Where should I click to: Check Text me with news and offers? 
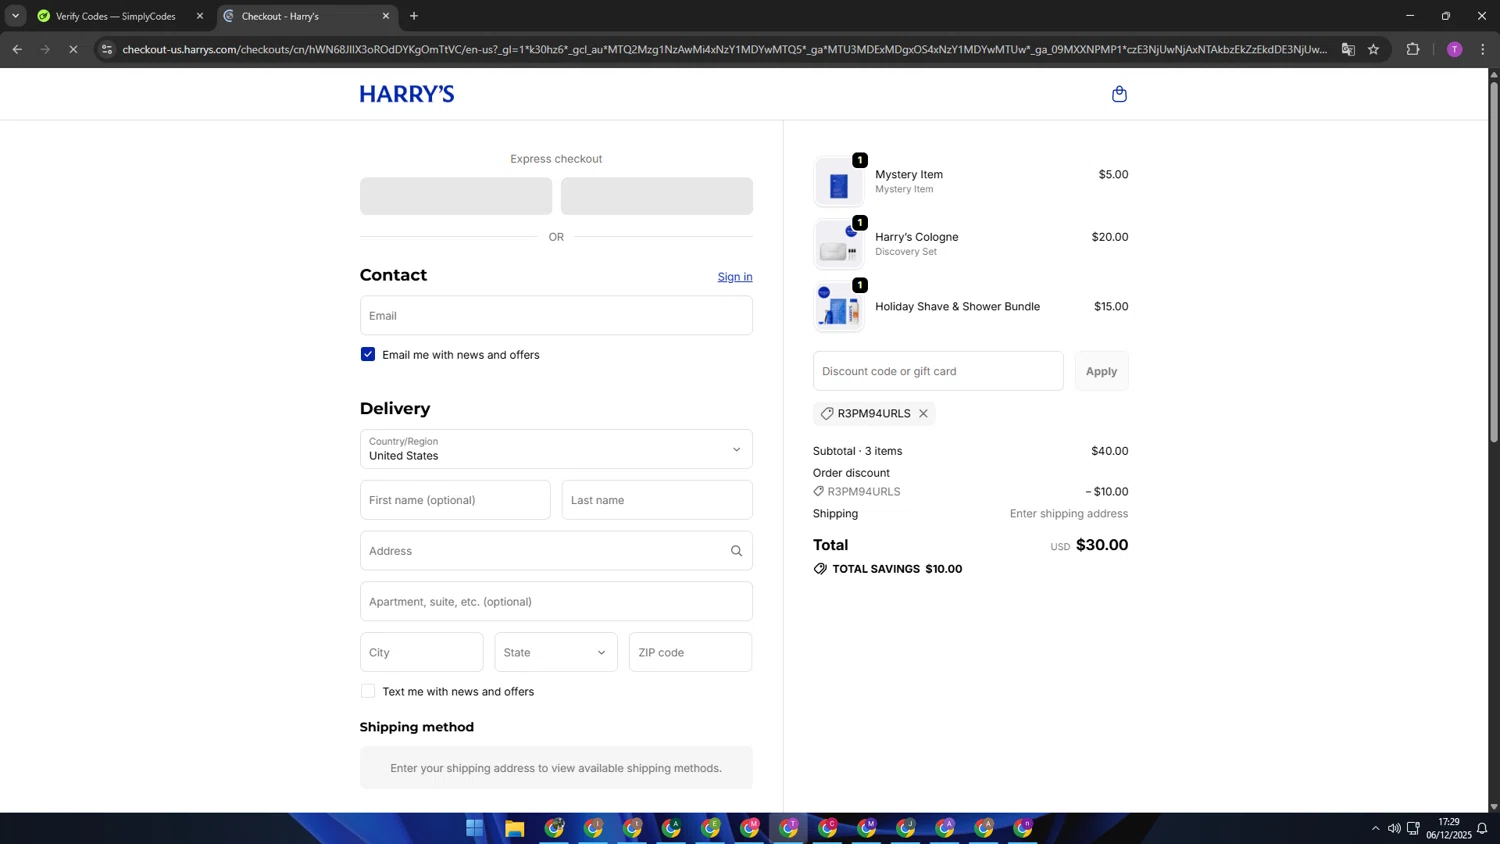point(368,691)
